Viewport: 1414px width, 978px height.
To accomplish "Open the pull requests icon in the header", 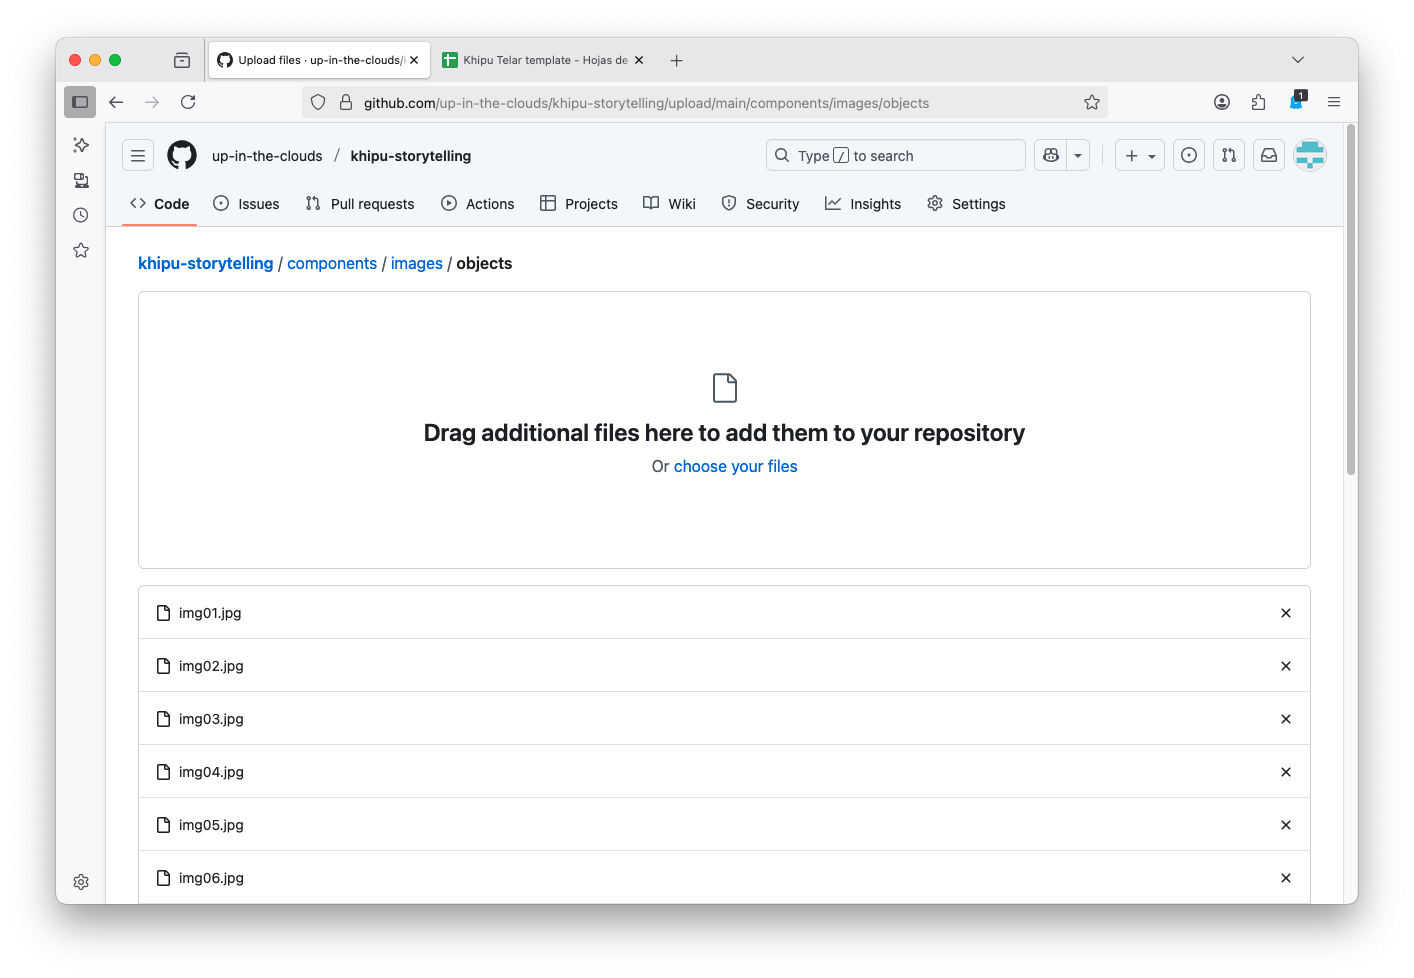I will click(x=1228, y=155).
